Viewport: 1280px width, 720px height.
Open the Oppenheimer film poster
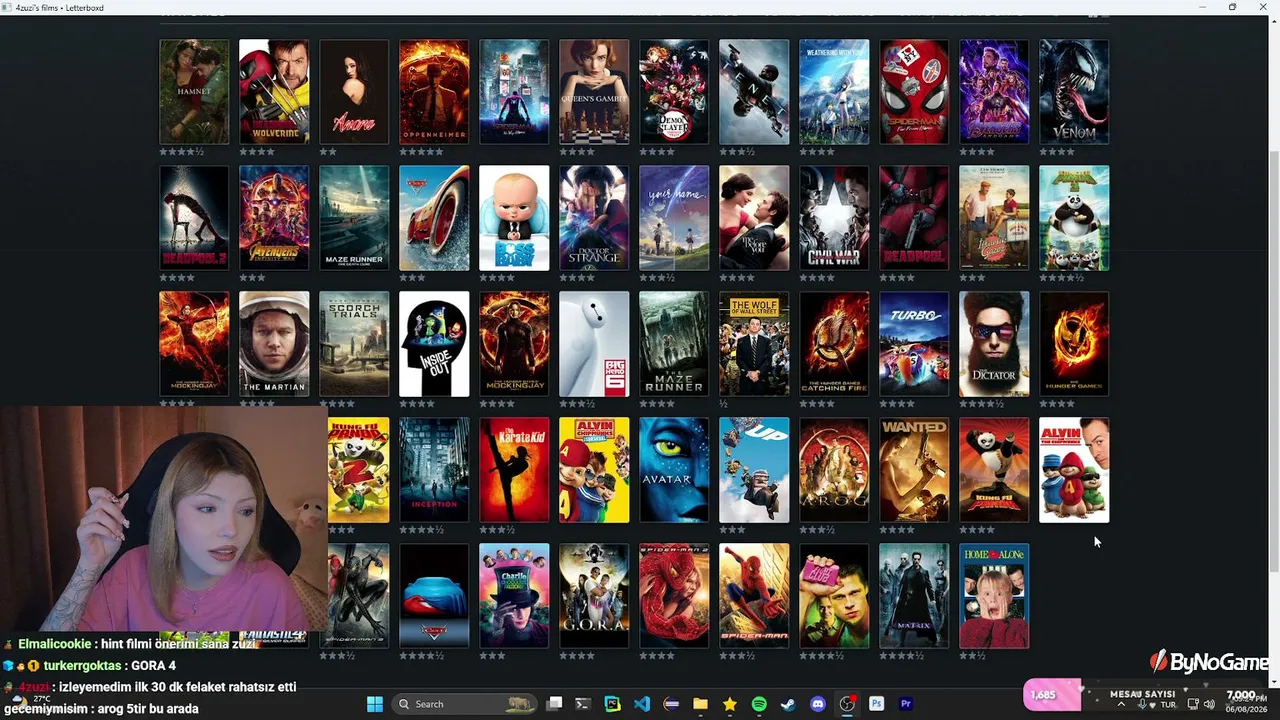[x=434, y=92]
